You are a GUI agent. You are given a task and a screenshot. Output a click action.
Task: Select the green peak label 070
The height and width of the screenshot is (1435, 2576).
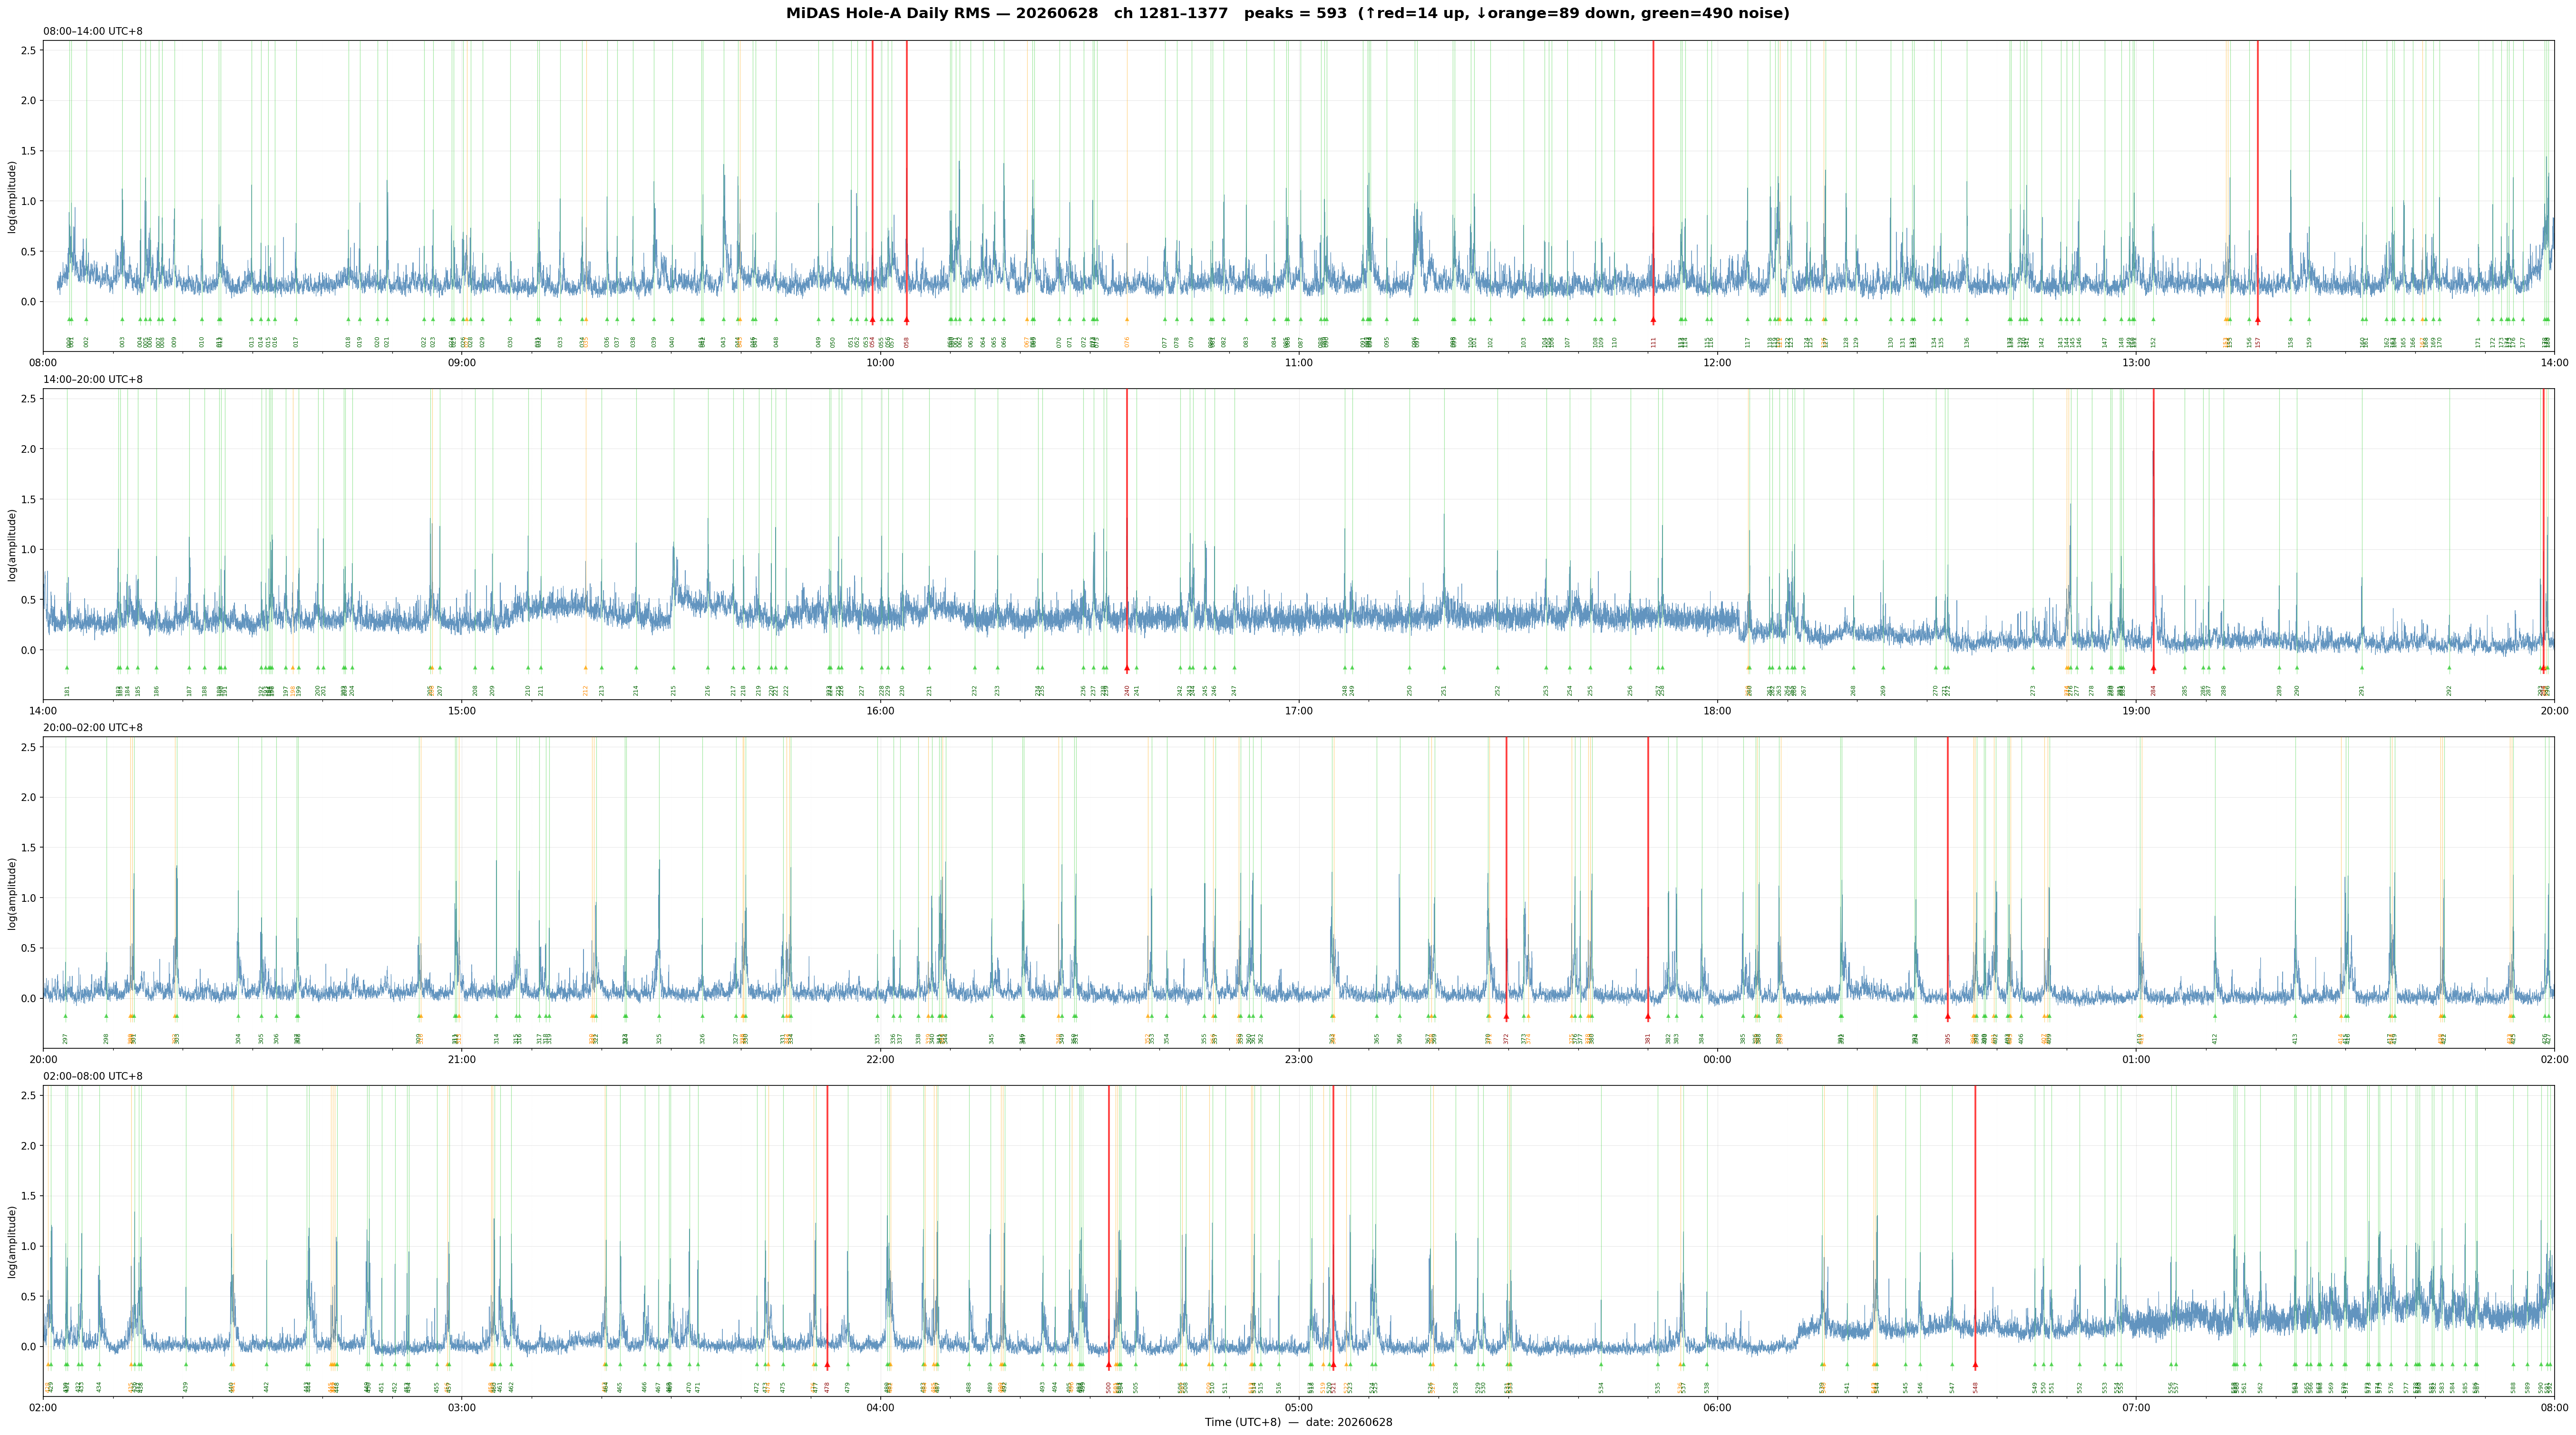(x=1059, y=342)
